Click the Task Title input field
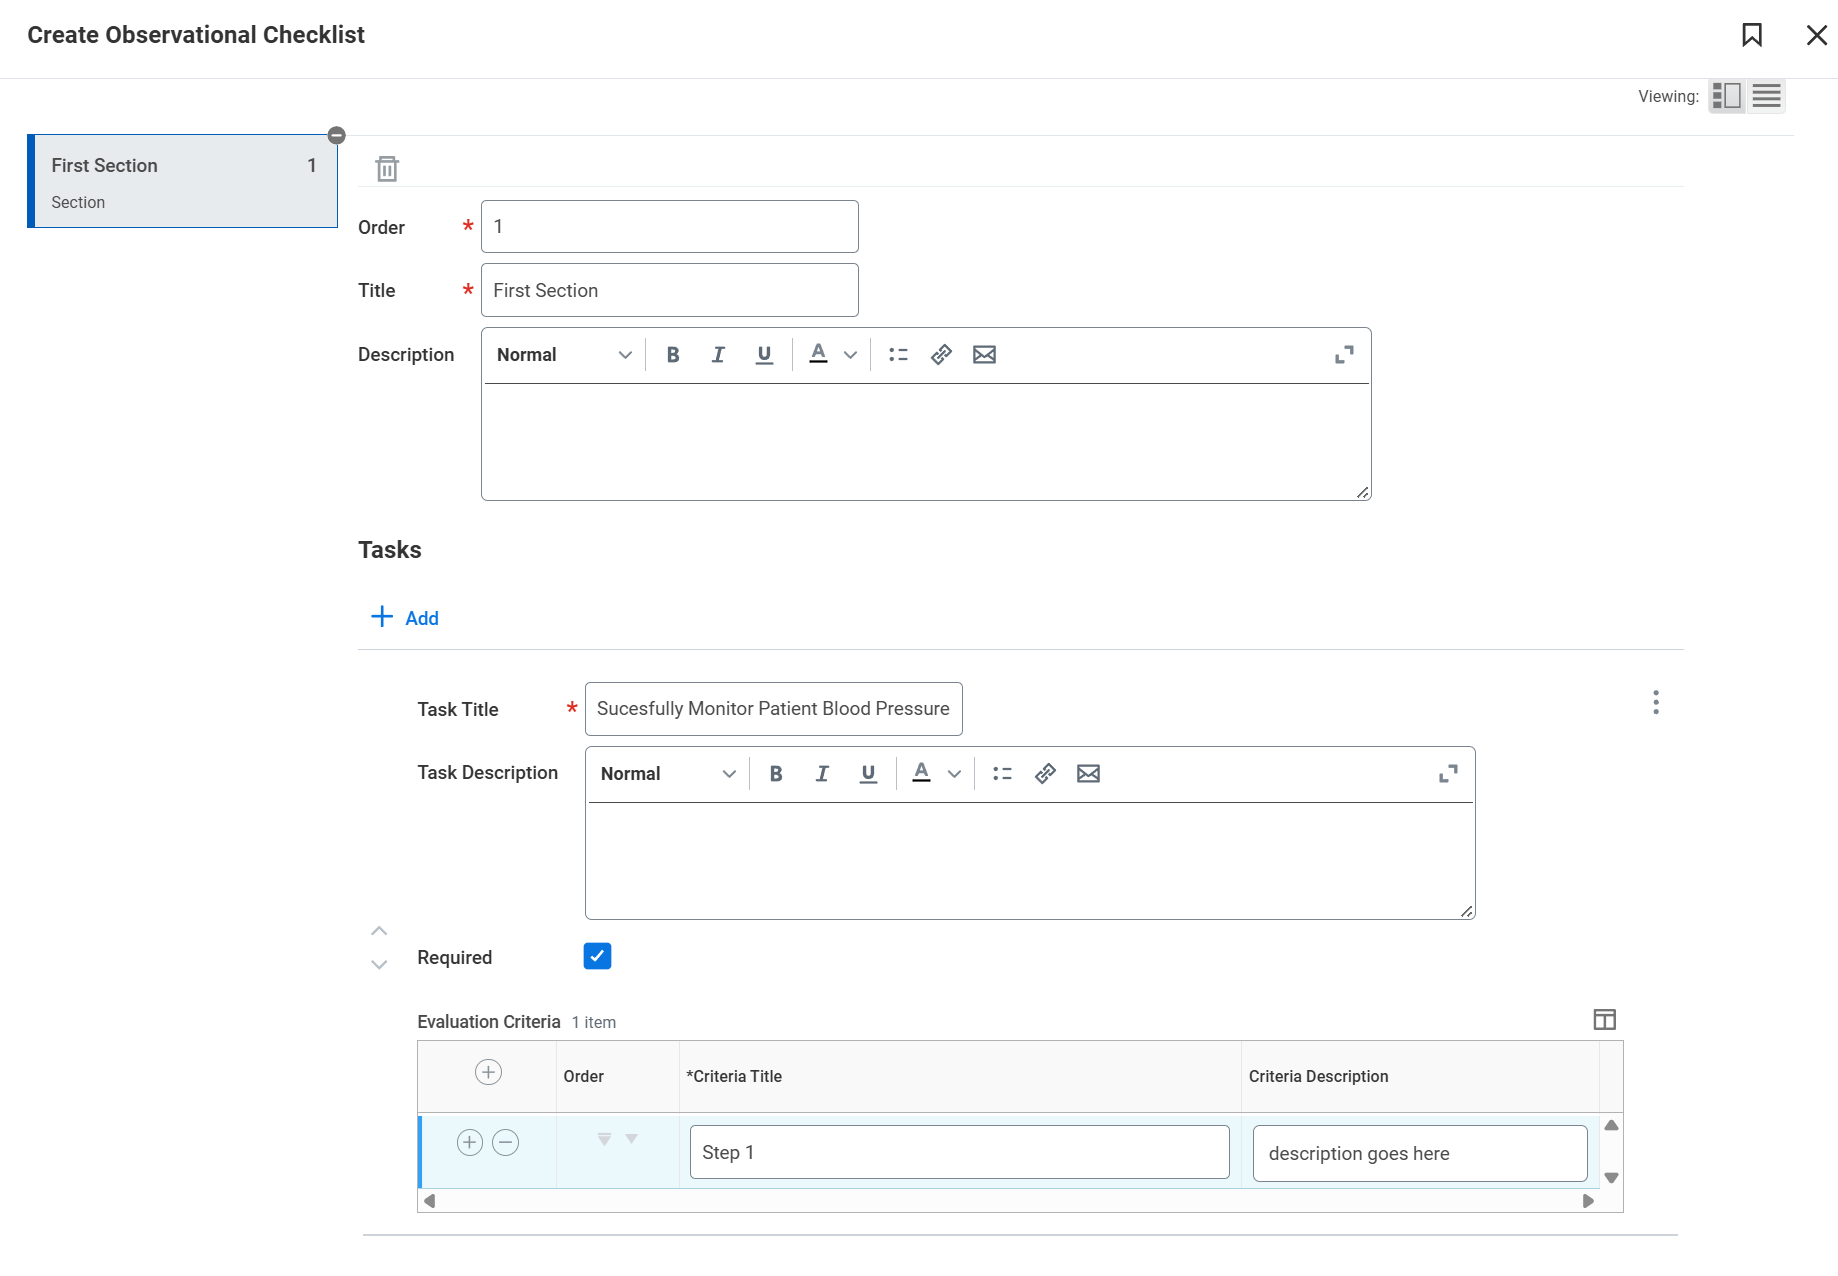The height and width of the screenshot is (1276, 1838). [x=773, y=709]
